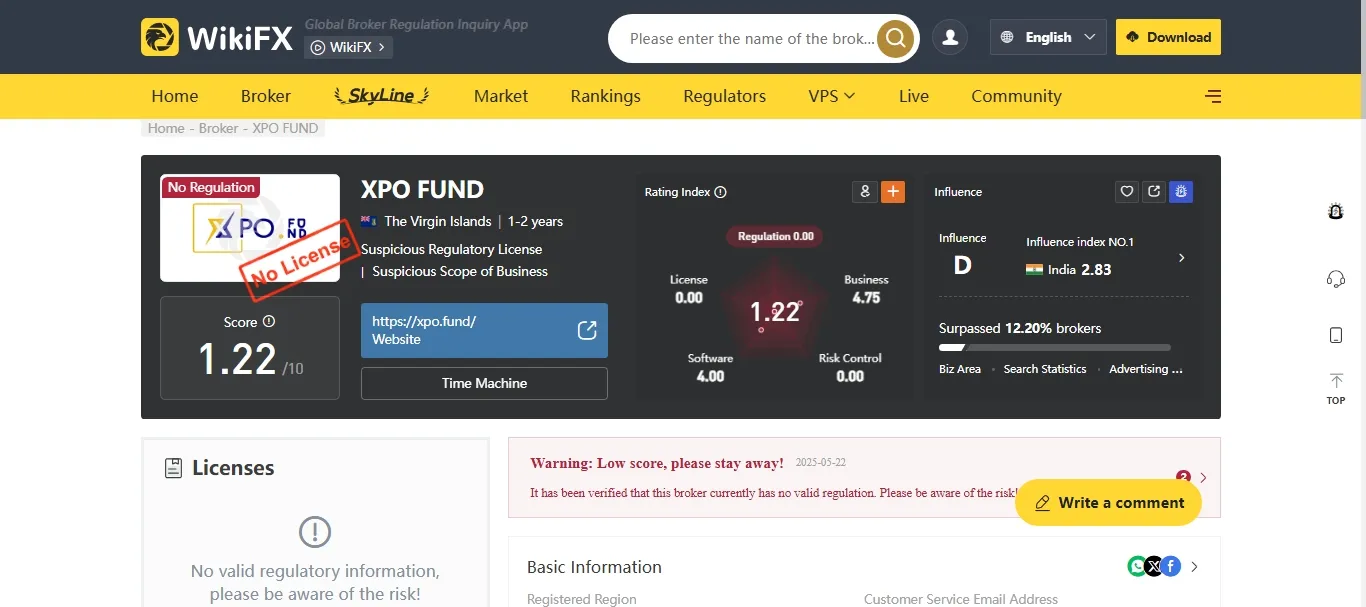Image resolution: width=1366 pixels, height=607 pixels.
Task: Click the heart favorite icon in Influence panel
Action: pos(1127,191)
